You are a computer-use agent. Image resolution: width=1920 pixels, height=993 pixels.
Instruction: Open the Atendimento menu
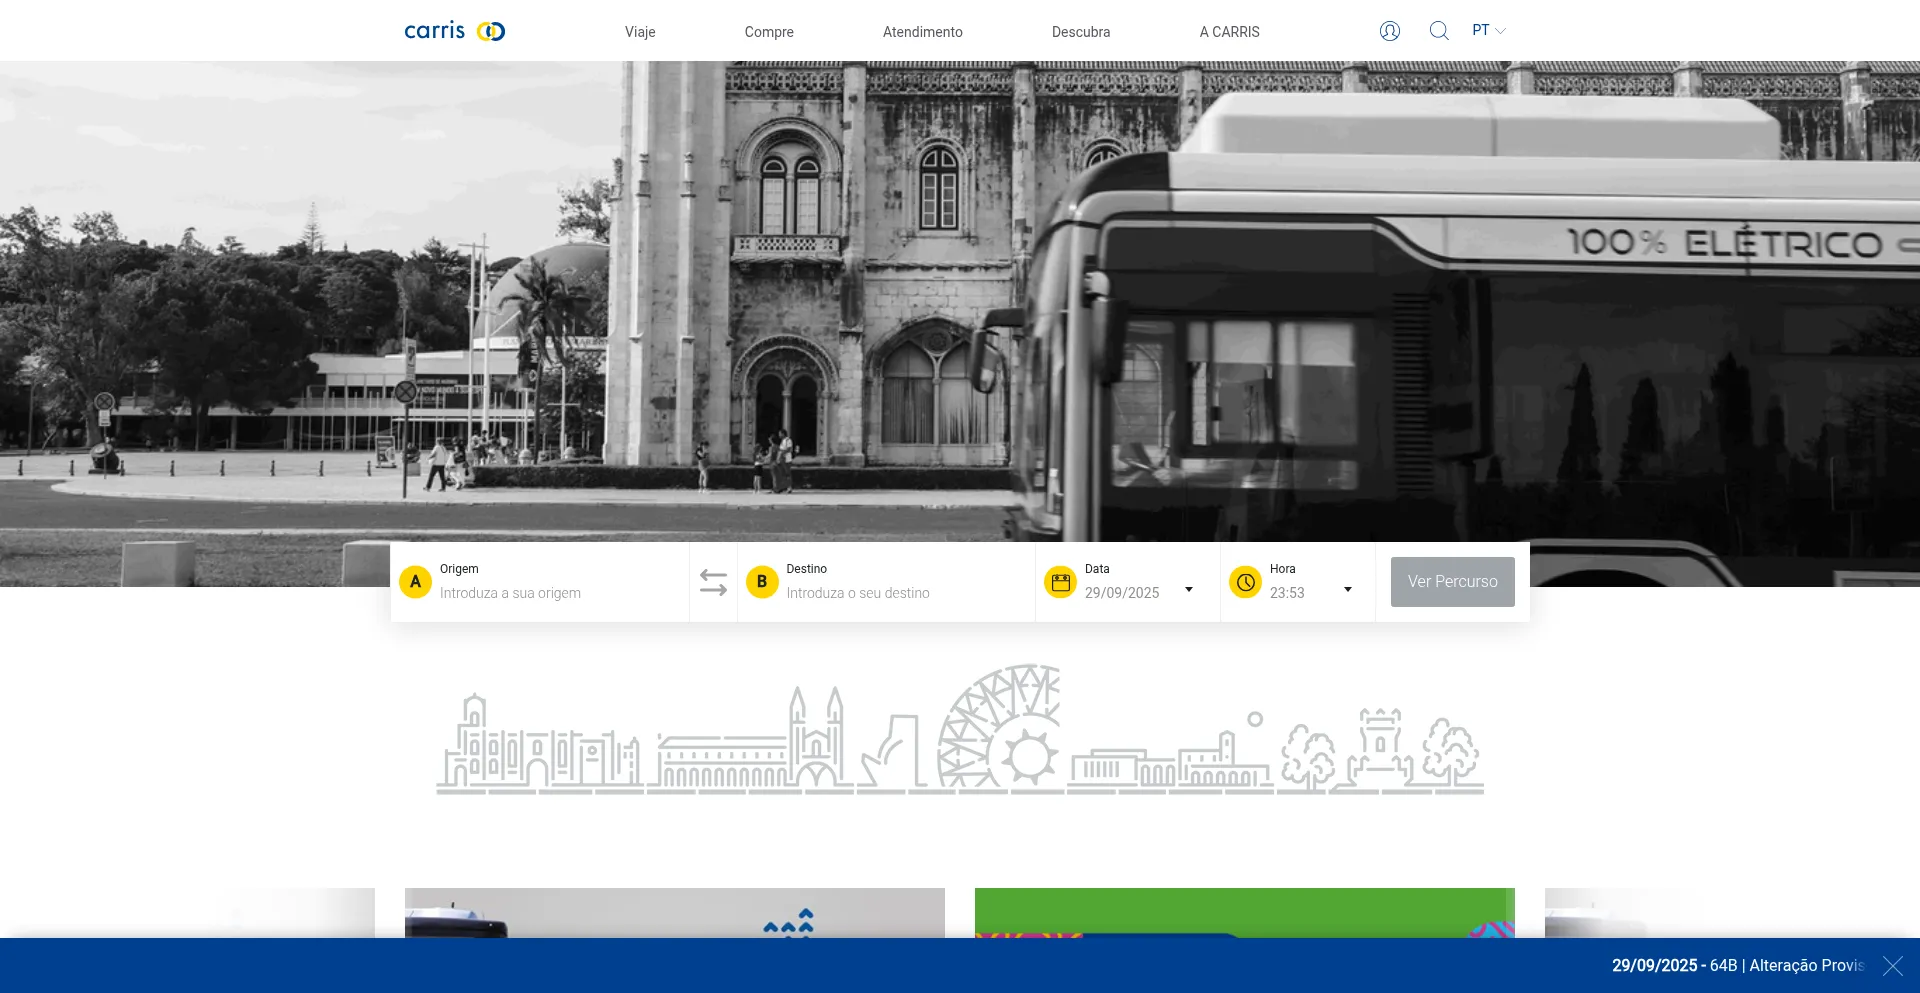pyautogui.click(x=923, y=32)
